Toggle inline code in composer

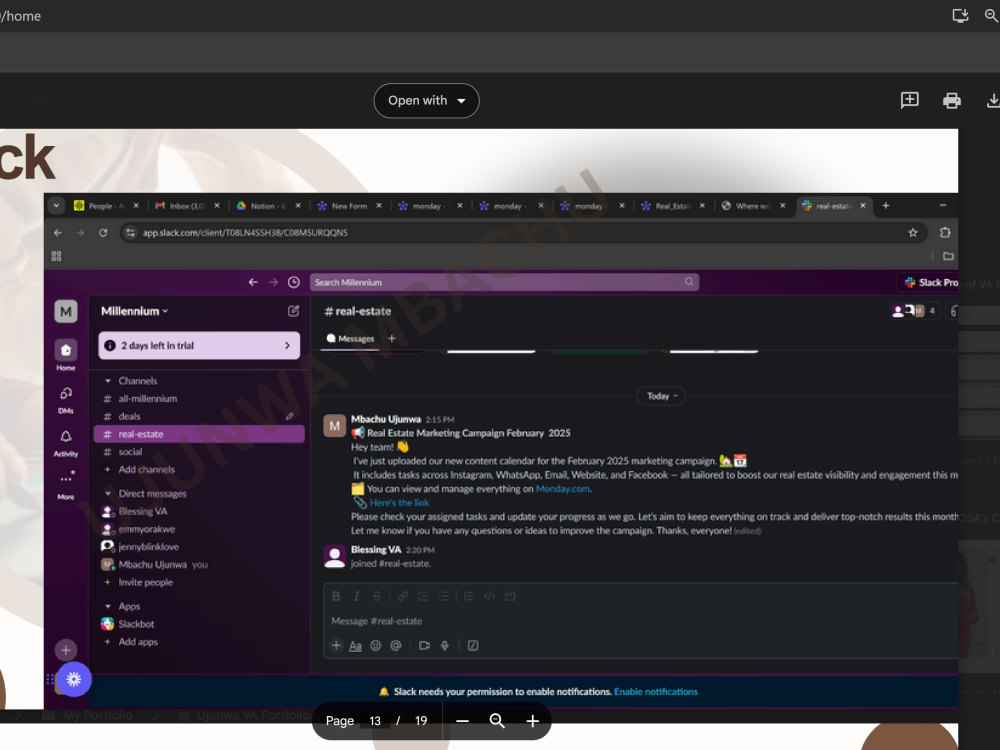click(489, 596)
